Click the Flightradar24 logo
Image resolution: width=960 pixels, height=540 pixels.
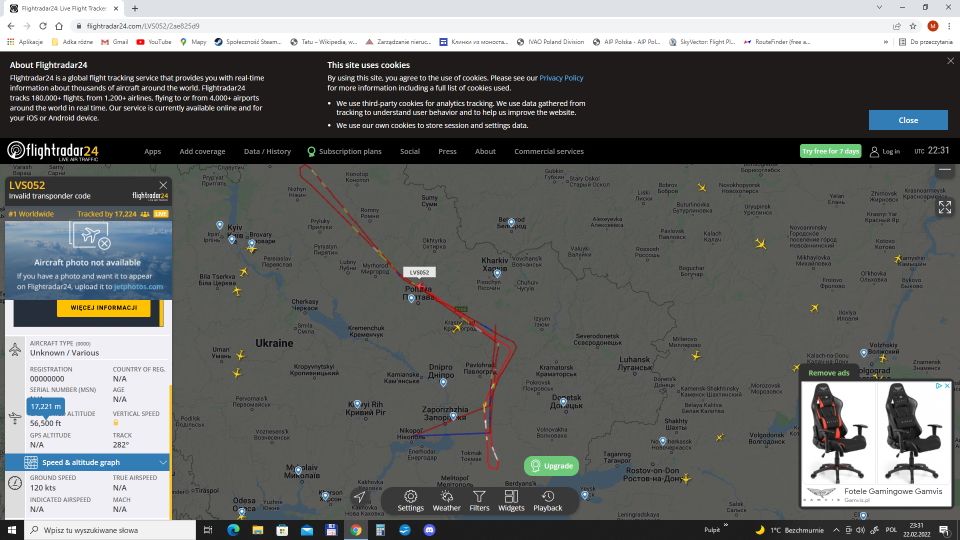(53, 151)
